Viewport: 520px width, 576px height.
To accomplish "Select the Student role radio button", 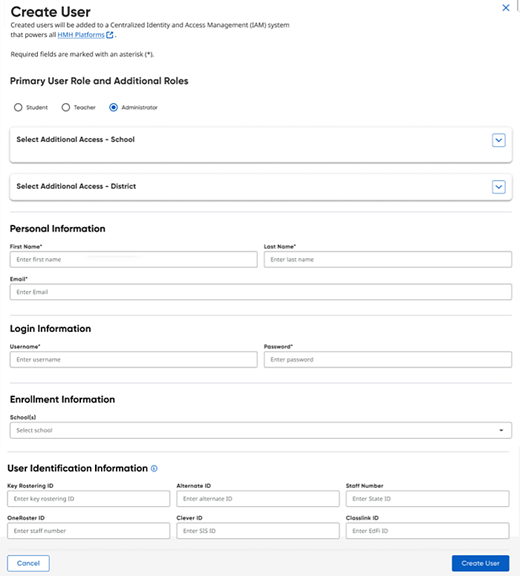I will pyautogui.click(x=18, y=107).
